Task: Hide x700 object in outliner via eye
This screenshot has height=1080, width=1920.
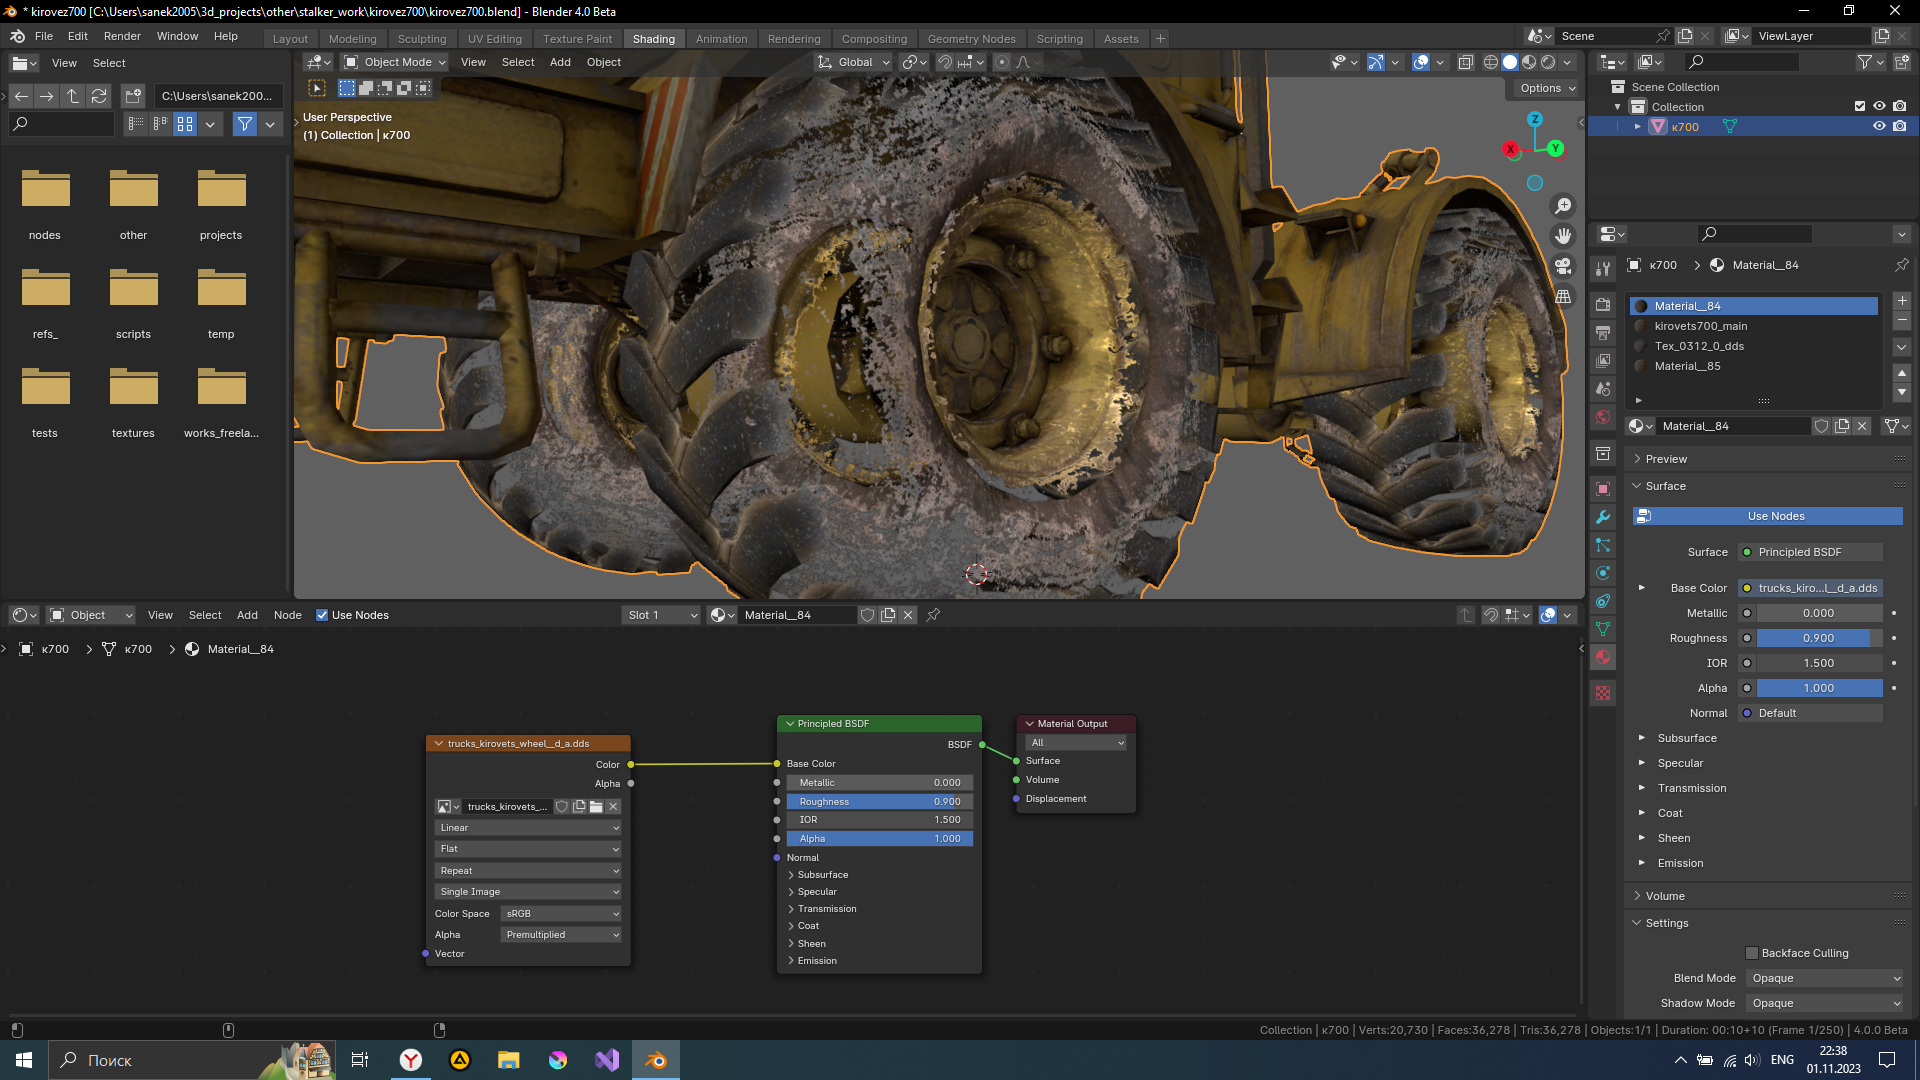Action: point(1879,126)
